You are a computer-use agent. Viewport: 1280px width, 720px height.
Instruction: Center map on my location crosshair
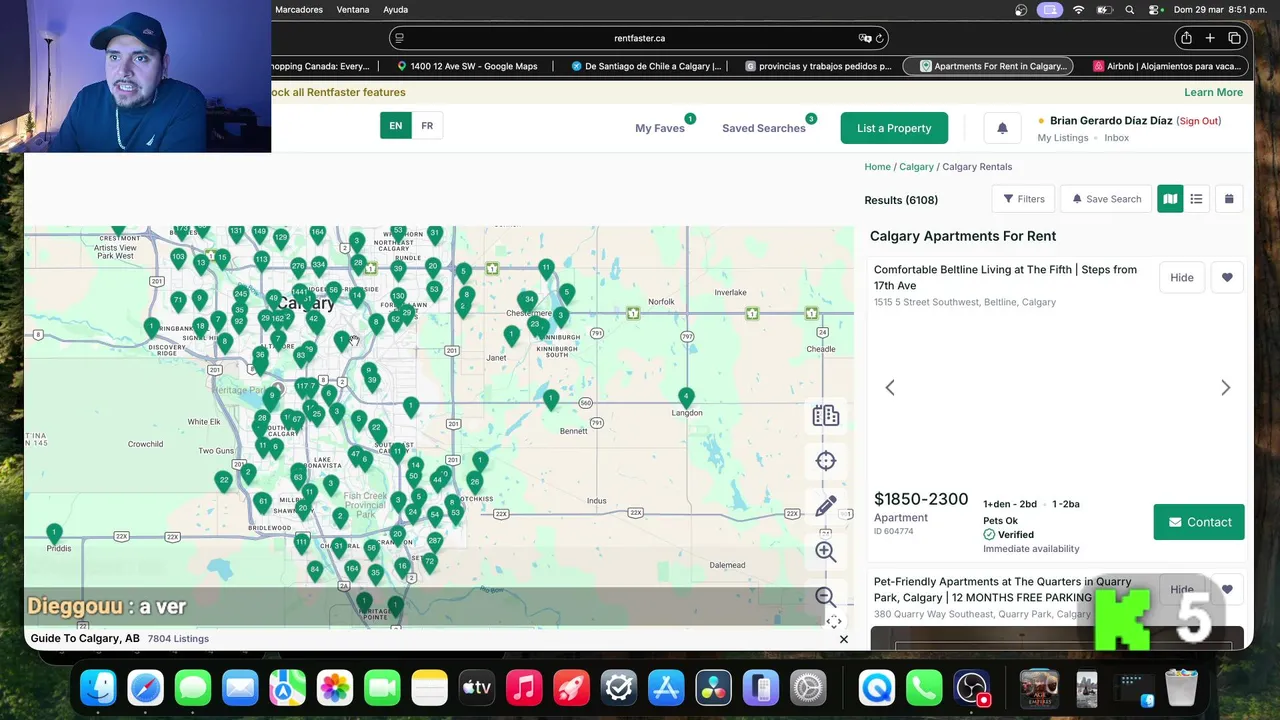pos(825,461)
